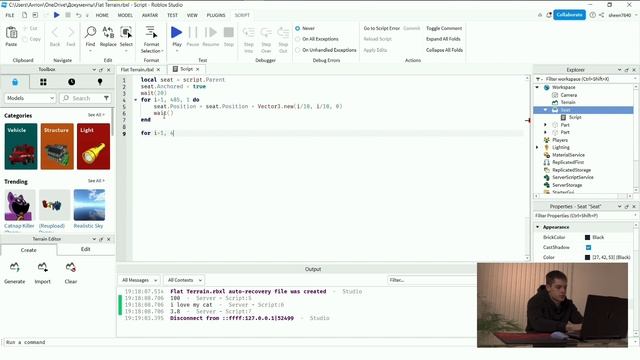Image resolution: width=640 pixels, height=360 pixels.
Task: Open the Models category dropdown
Action: (x=30, y=98)
